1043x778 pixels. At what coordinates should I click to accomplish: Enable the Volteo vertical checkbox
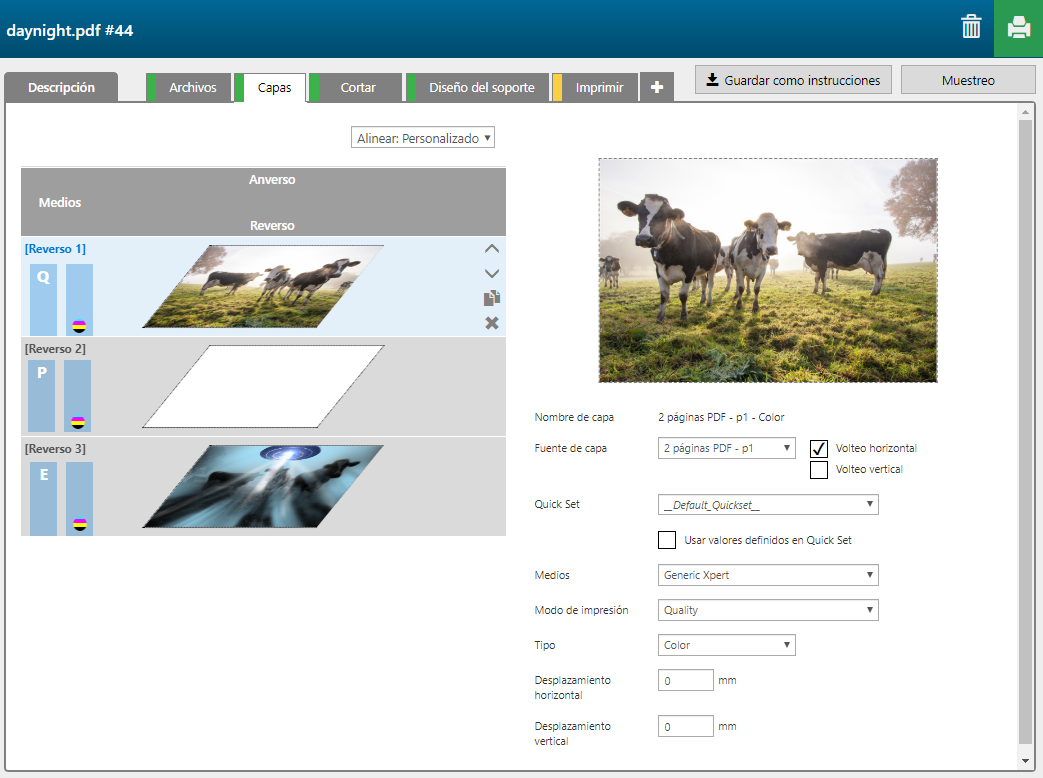click(x=819, y=469)
